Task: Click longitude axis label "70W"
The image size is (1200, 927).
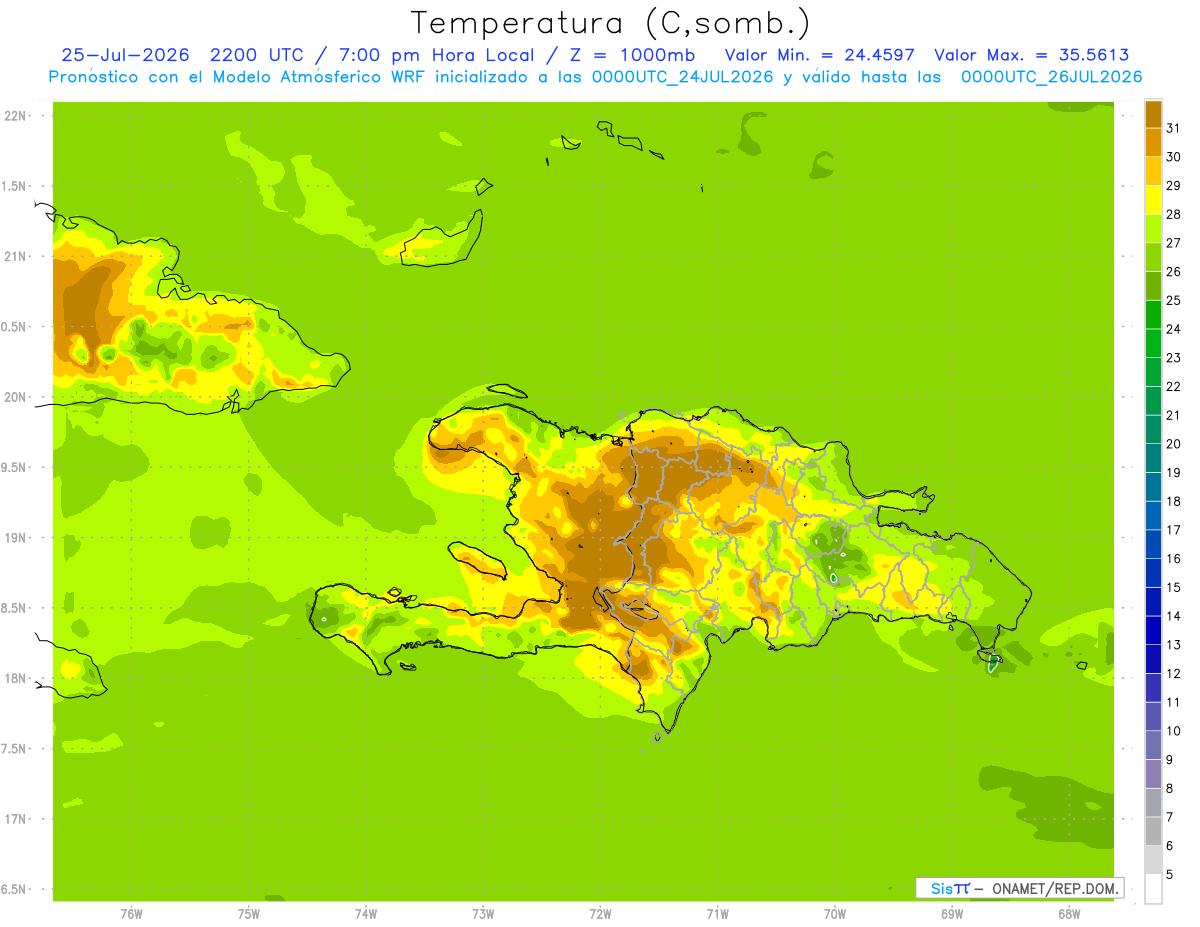Action: pos(835,913)
